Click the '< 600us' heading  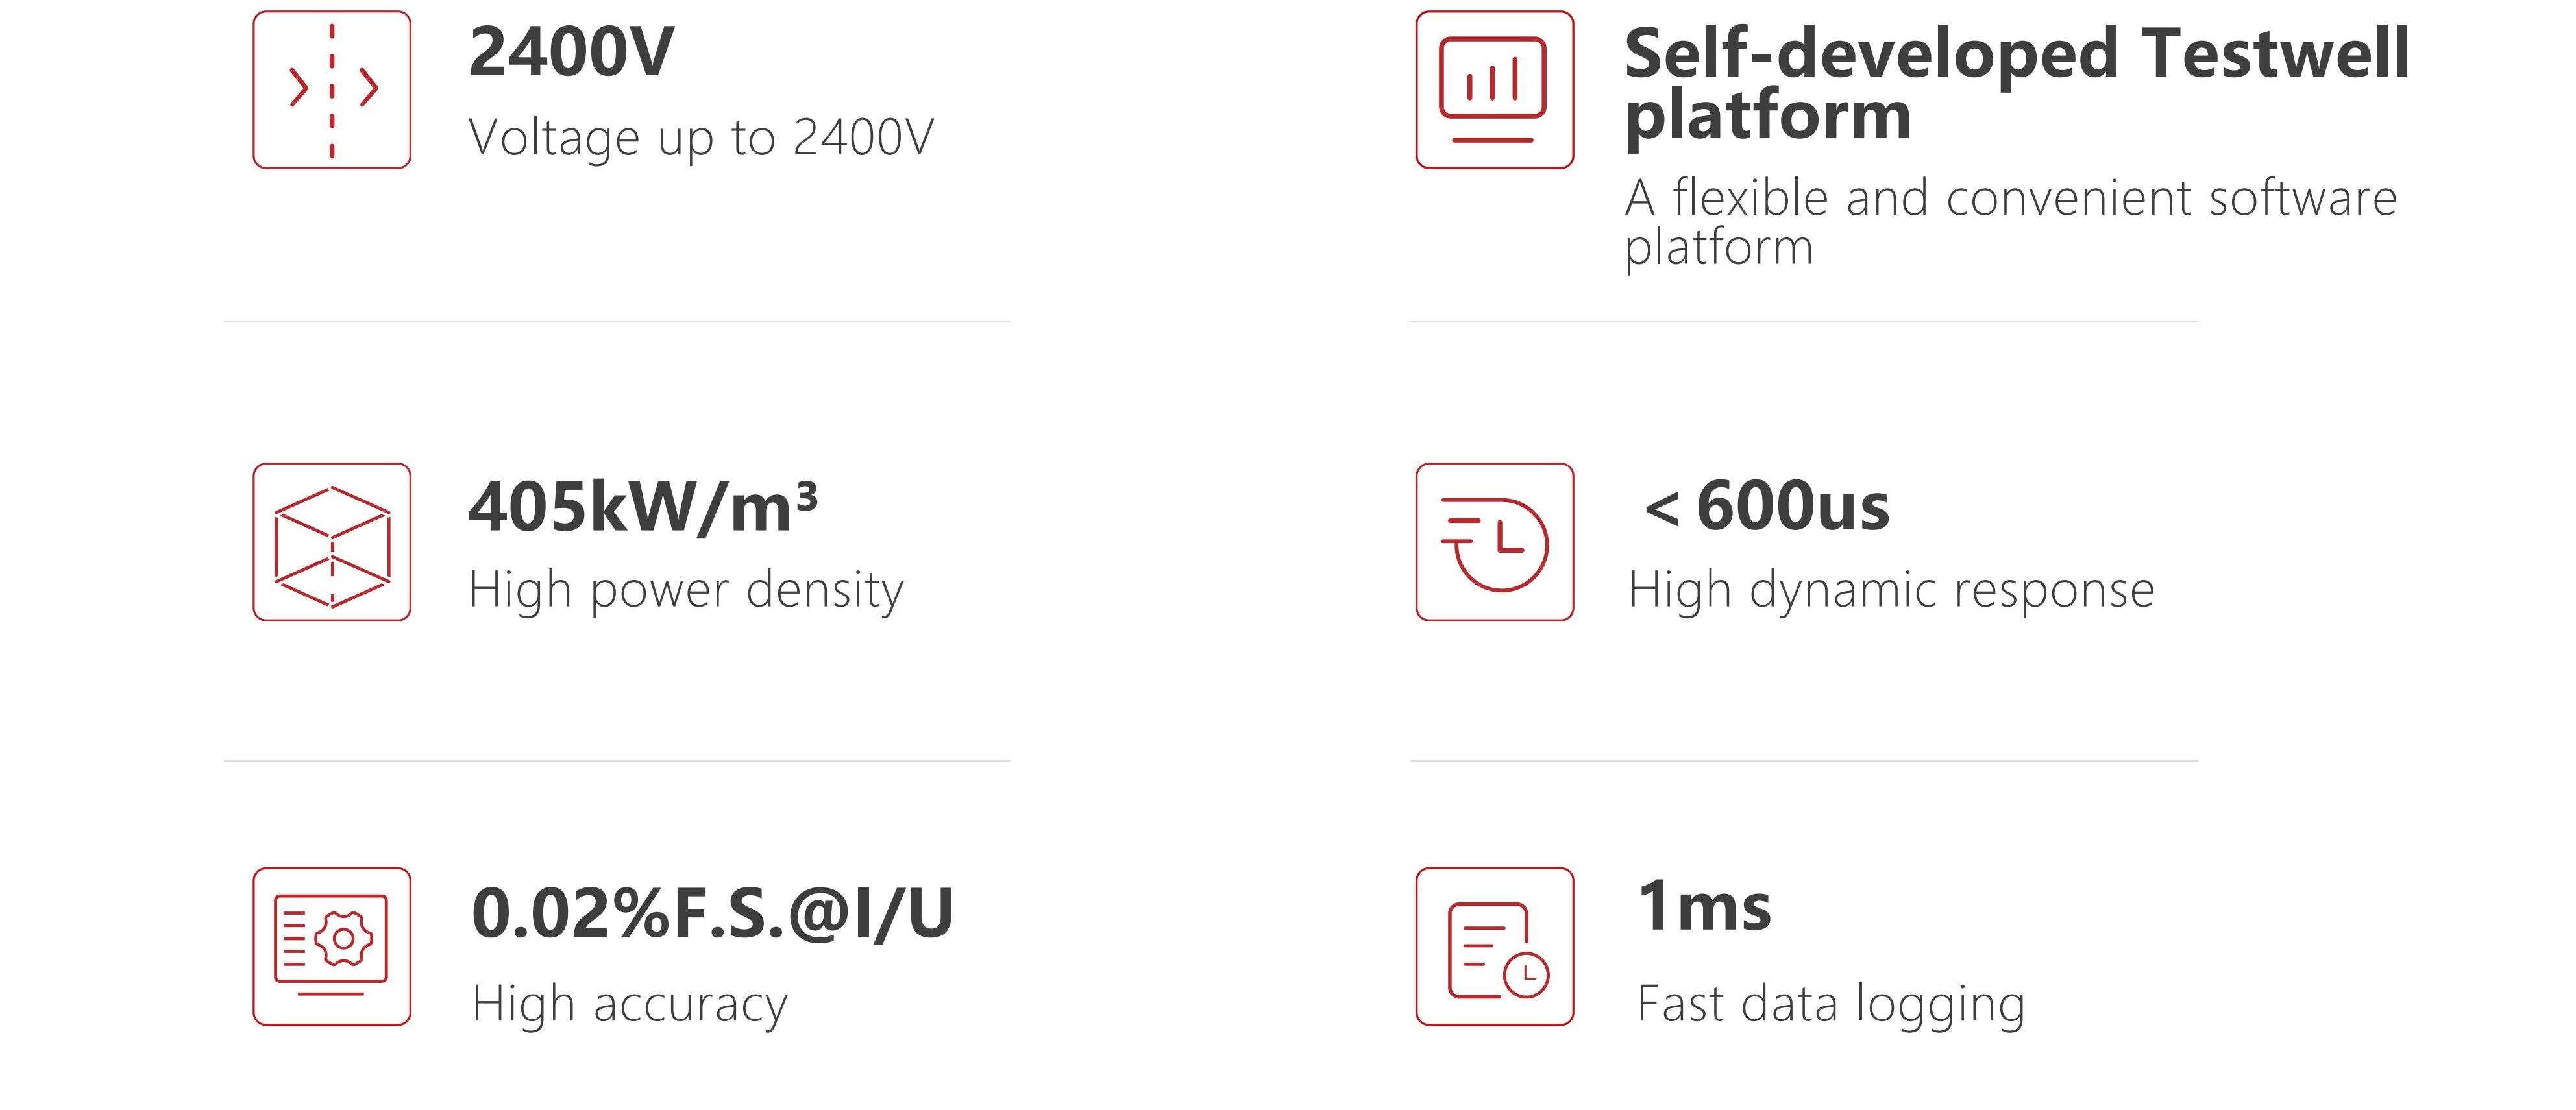(1767, 506)
